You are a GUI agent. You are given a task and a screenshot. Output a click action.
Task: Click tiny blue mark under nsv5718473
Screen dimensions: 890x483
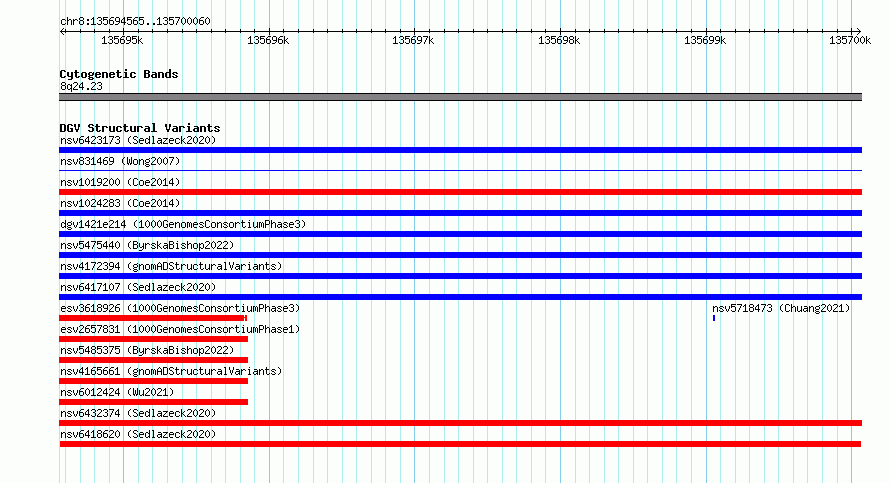tap(713, 318)
